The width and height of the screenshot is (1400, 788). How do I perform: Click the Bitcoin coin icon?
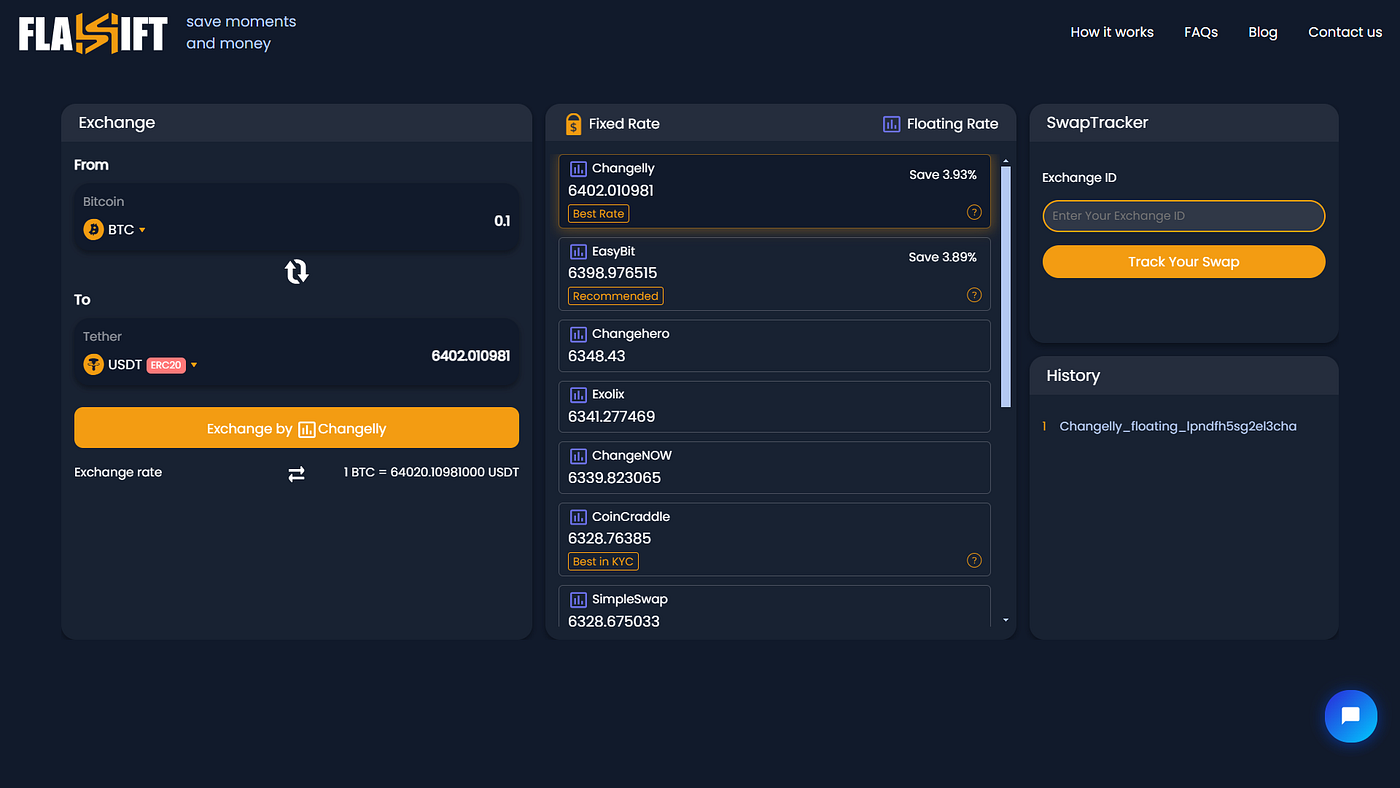93,229
